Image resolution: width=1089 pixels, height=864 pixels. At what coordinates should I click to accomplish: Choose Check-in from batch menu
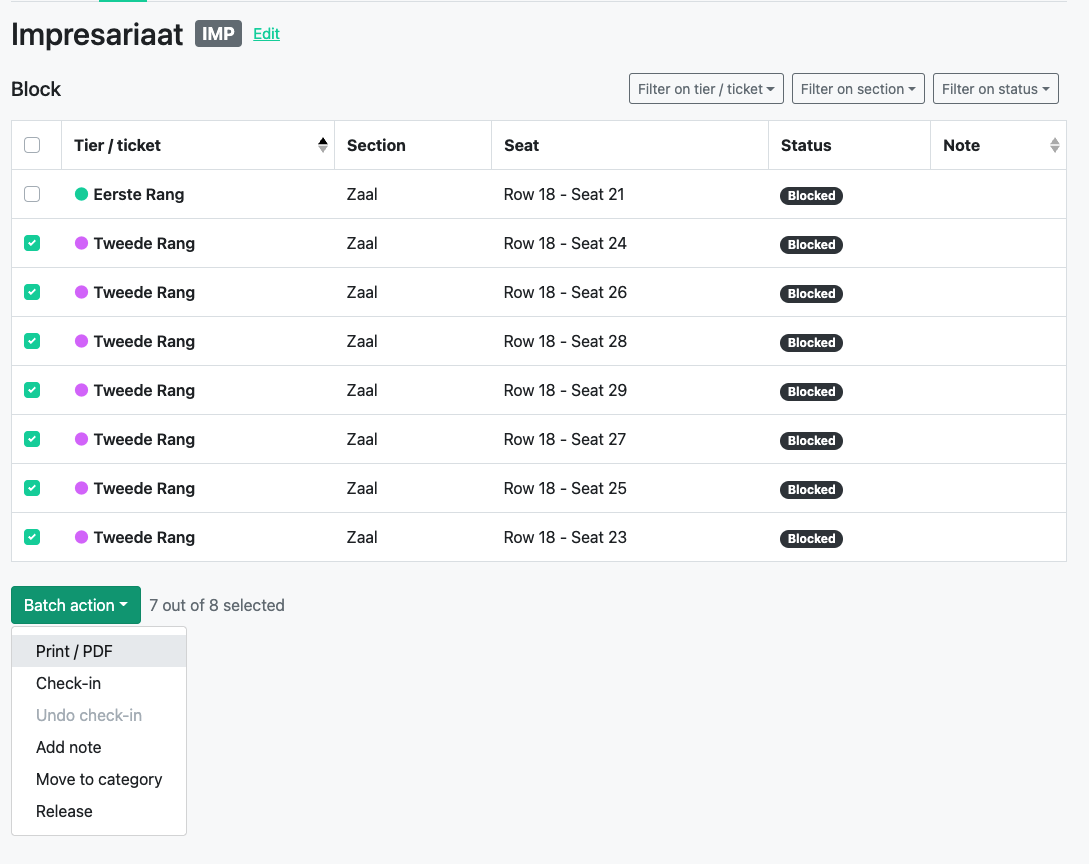pos(99,683)
